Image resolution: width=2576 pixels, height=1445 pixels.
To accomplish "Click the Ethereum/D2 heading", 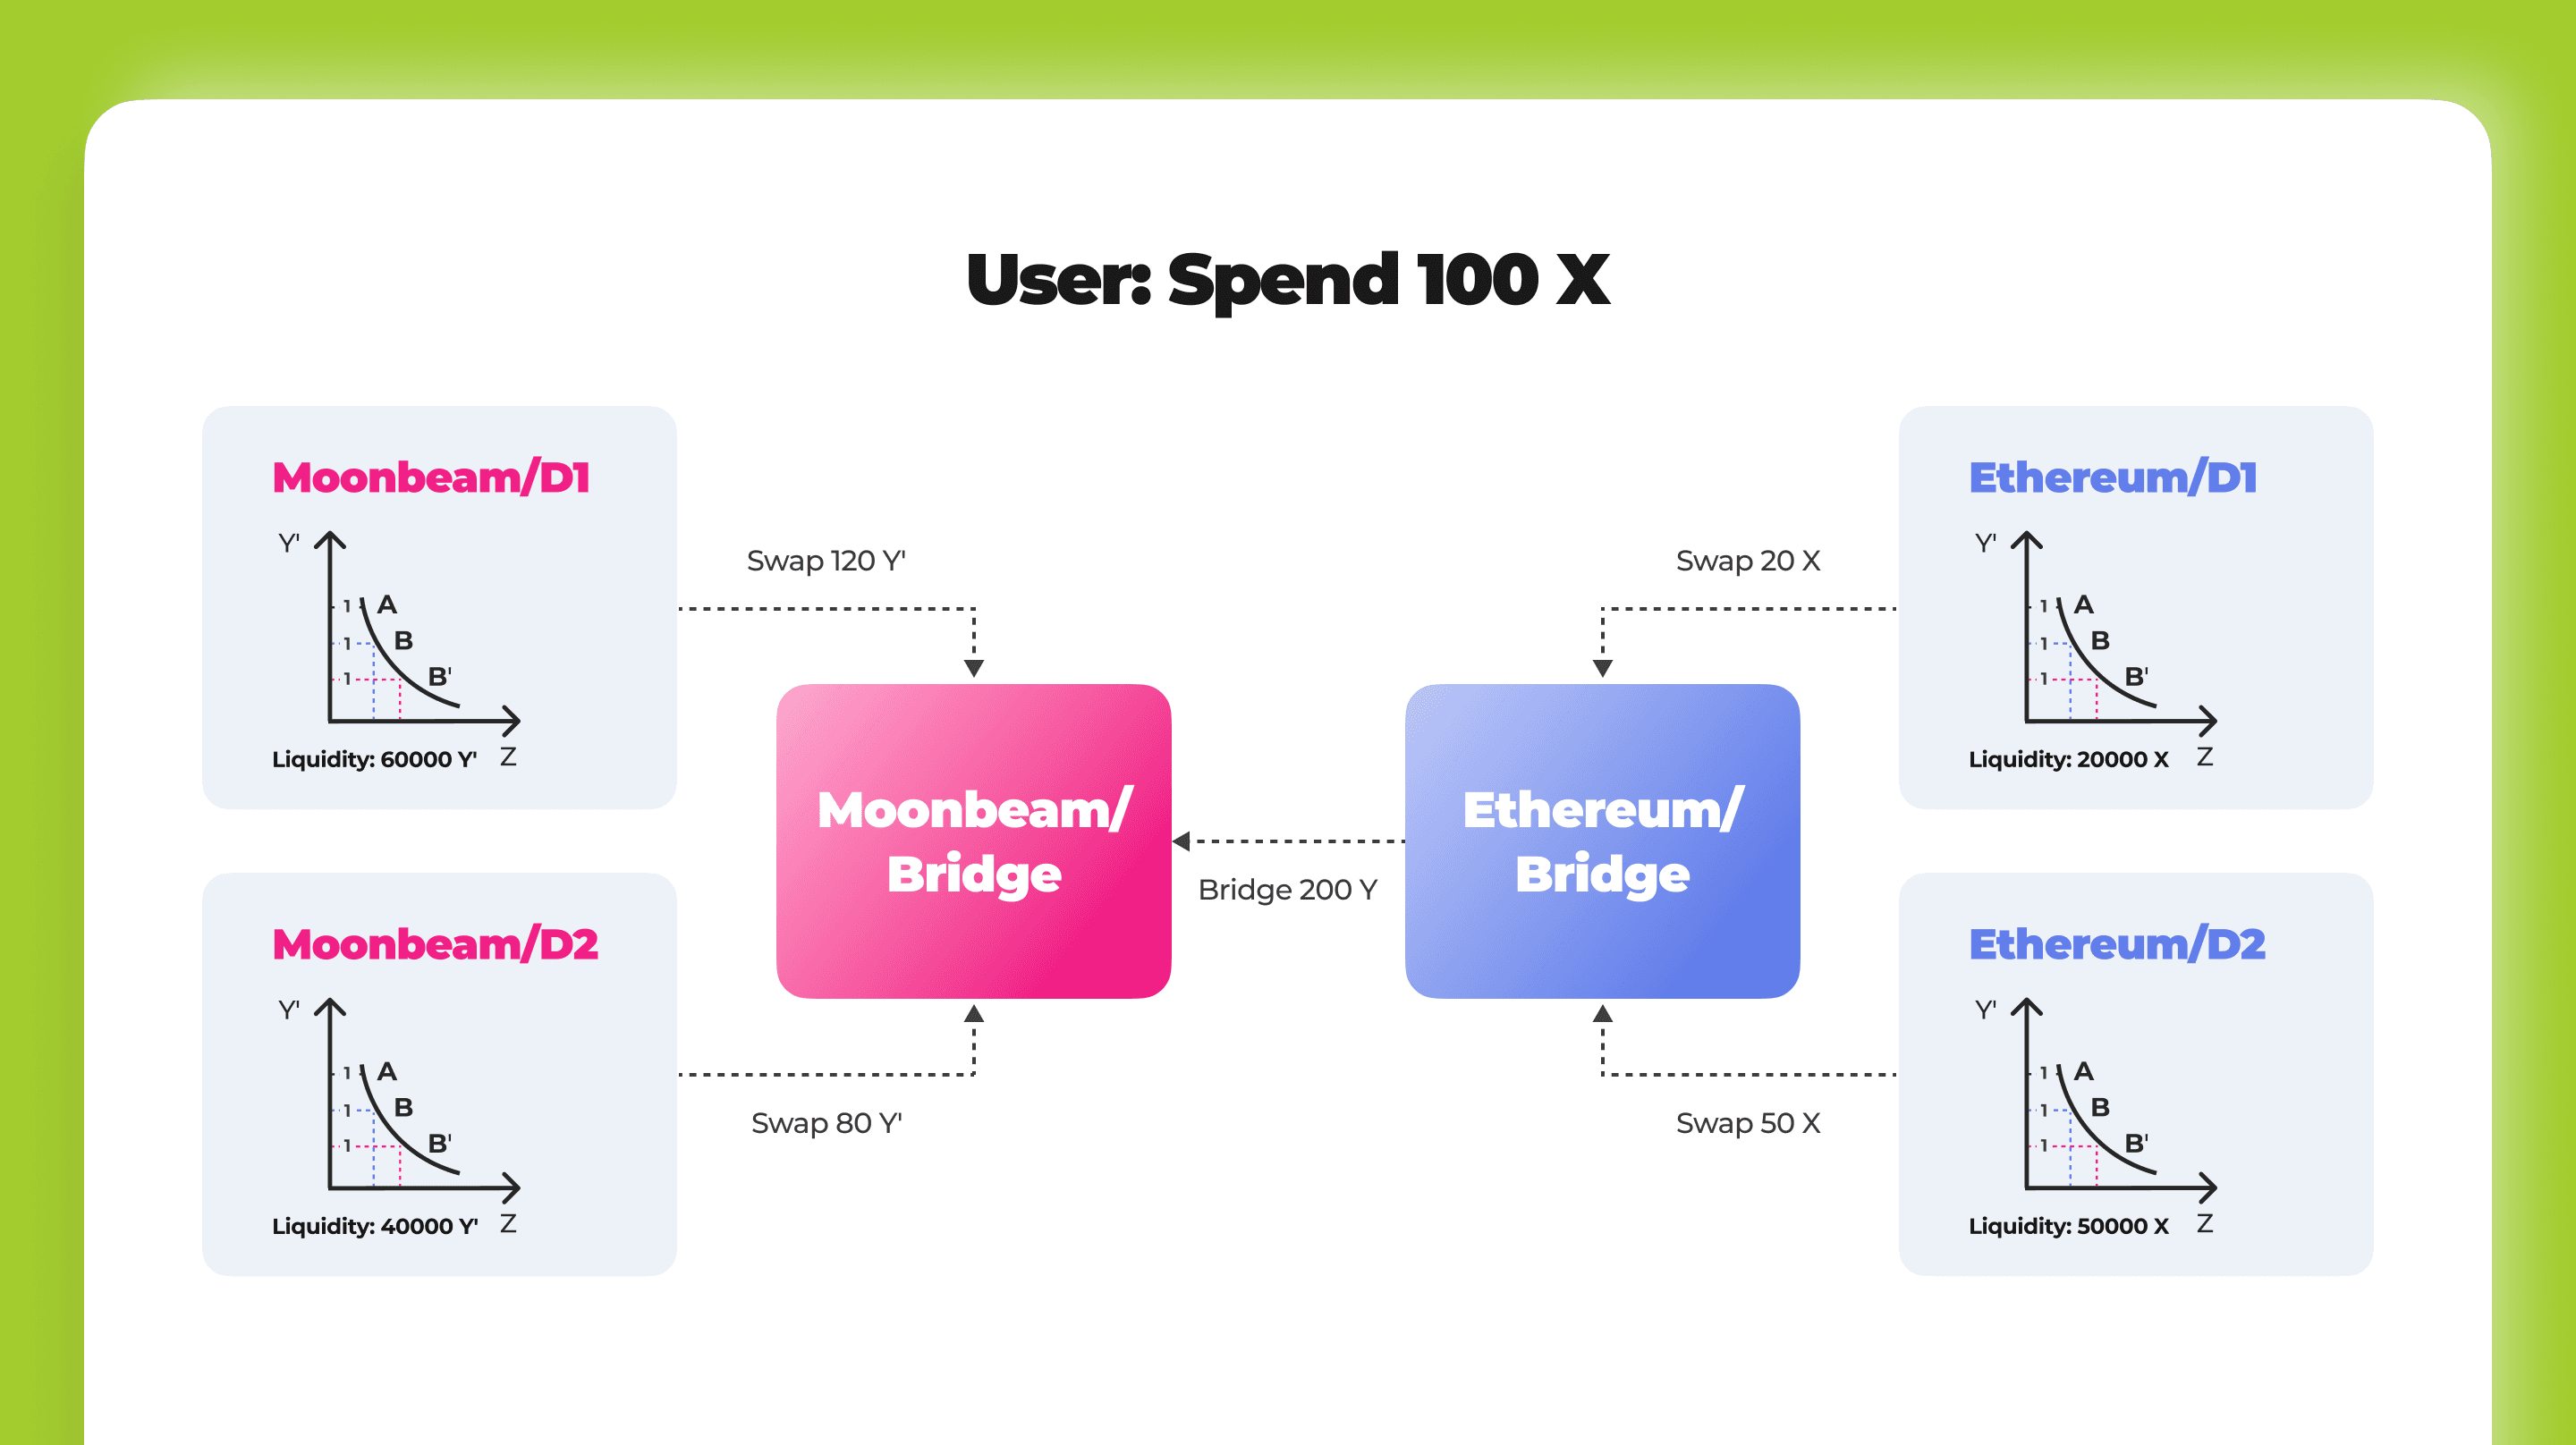I will click(2117, 945).
